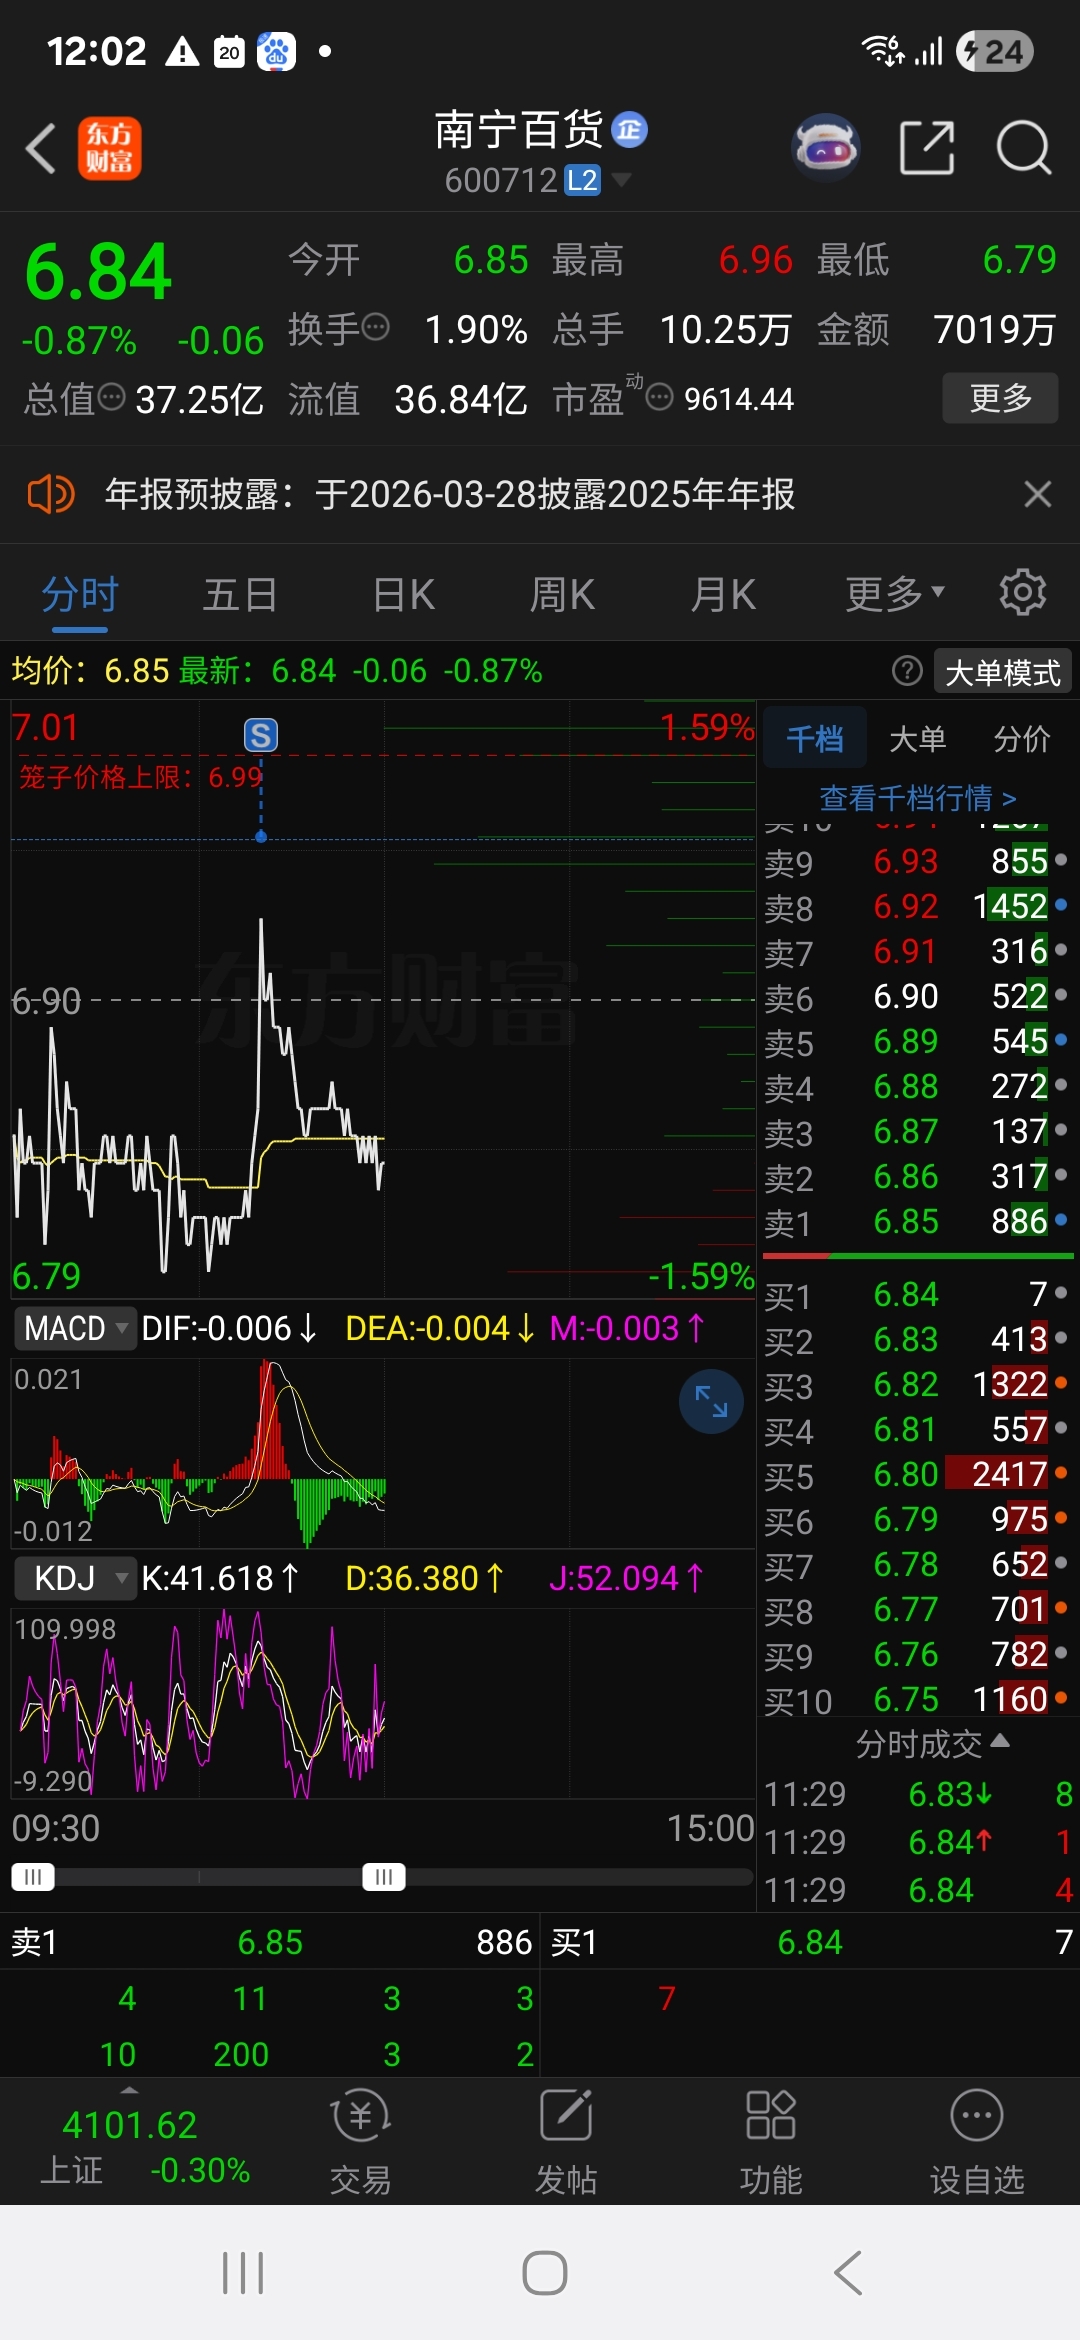
Task: Open the MACD indicator dropdown
Action: click(75, 1328)
